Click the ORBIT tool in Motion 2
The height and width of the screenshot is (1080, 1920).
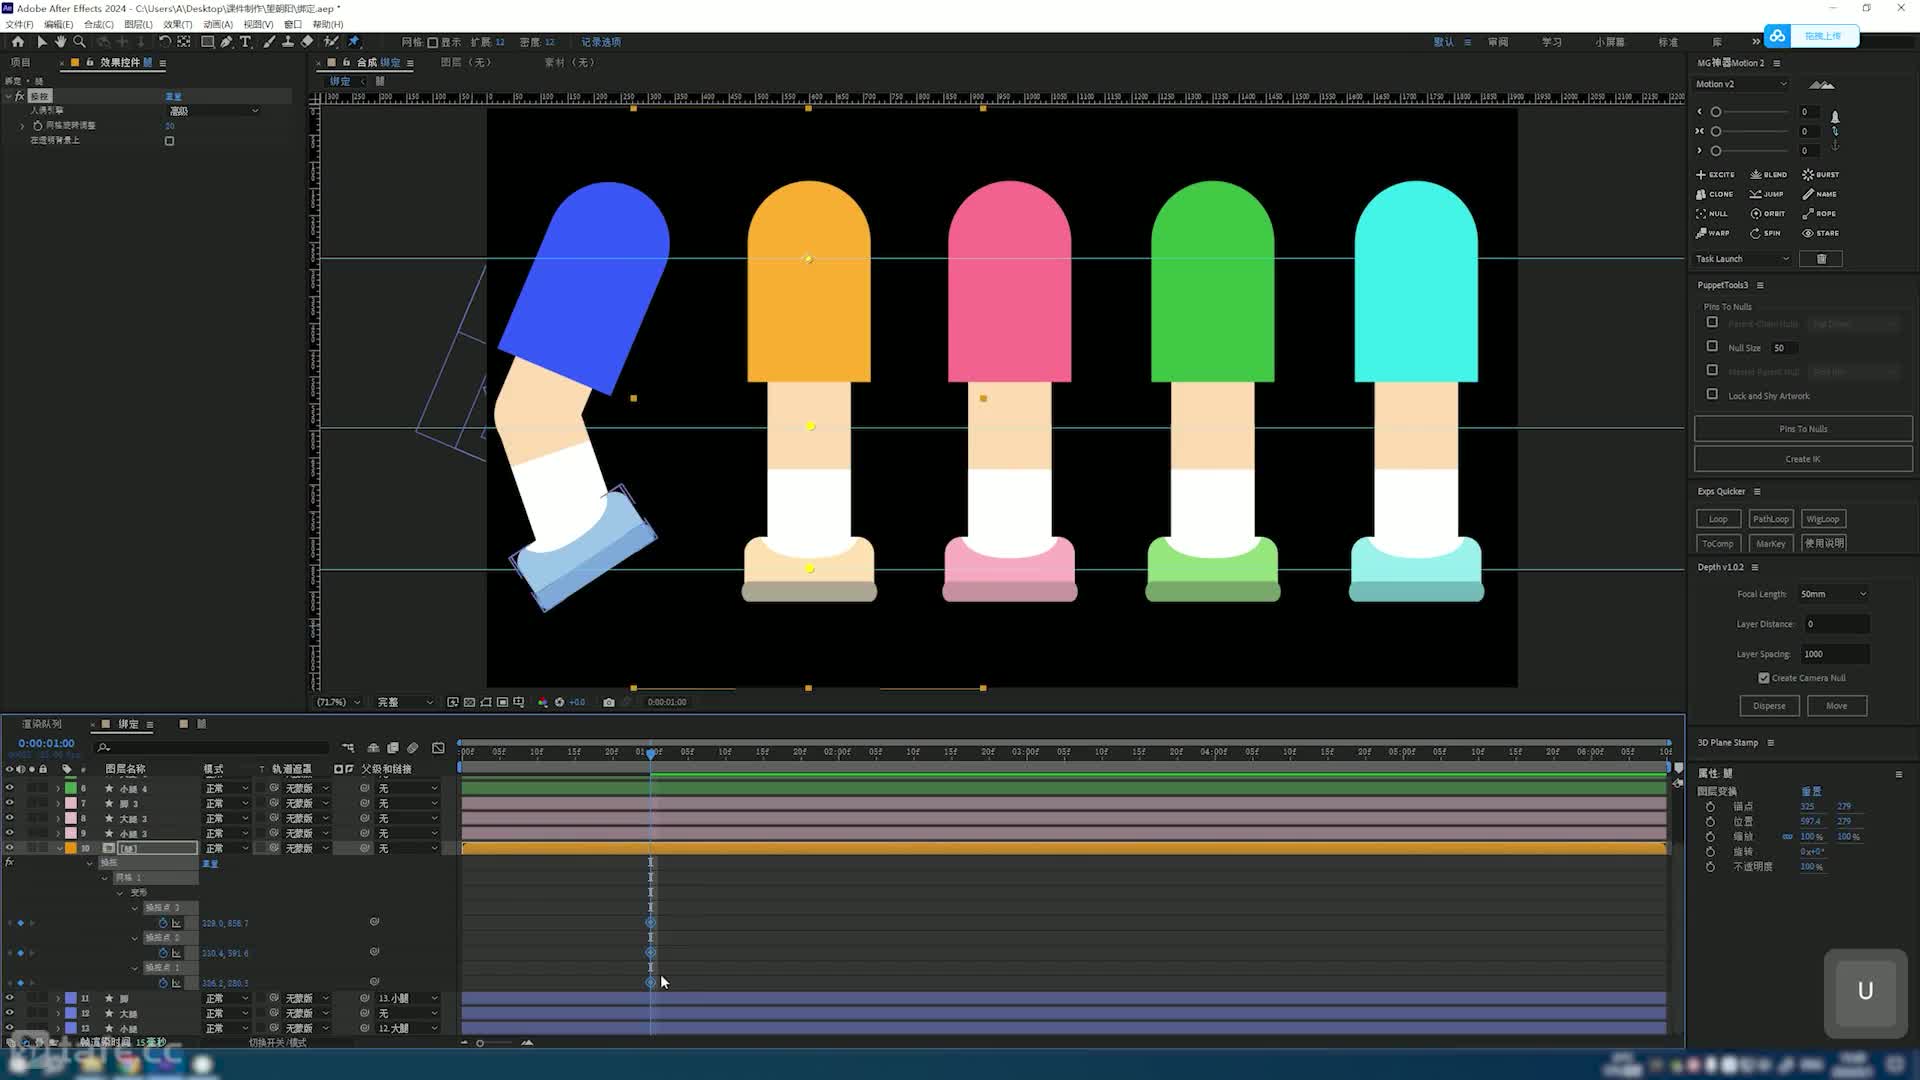(1768, 214)
